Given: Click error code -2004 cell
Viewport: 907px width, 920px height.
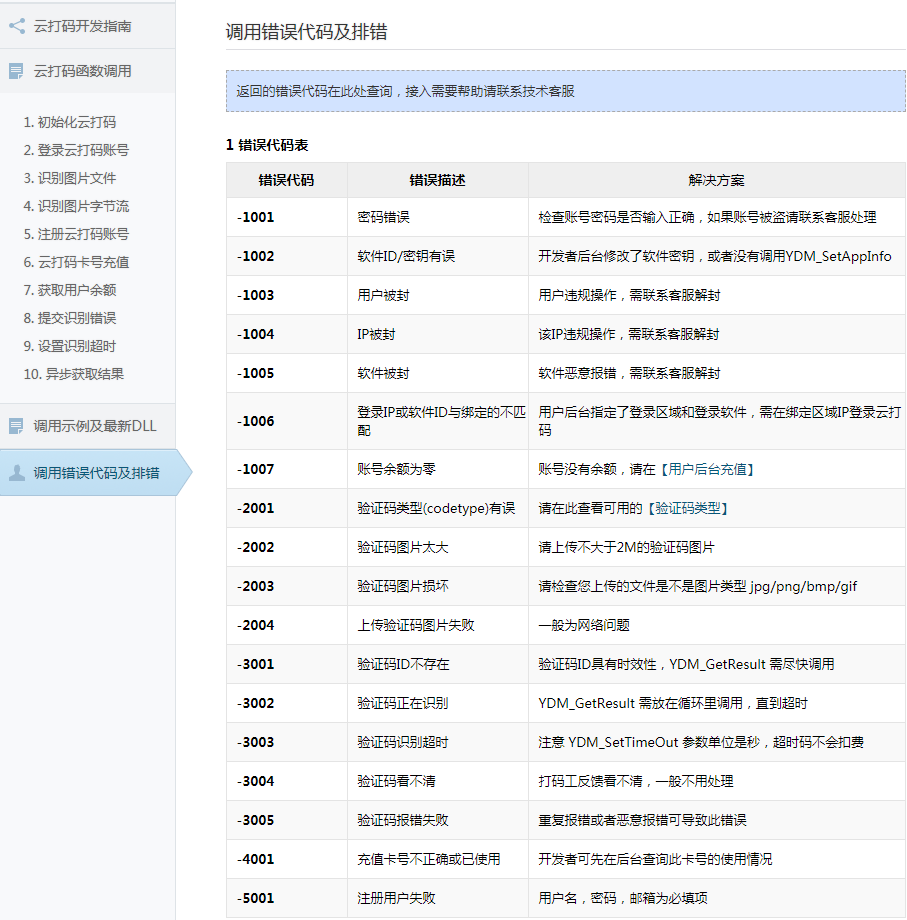Looking at the screenshot, I should (287, 625).
